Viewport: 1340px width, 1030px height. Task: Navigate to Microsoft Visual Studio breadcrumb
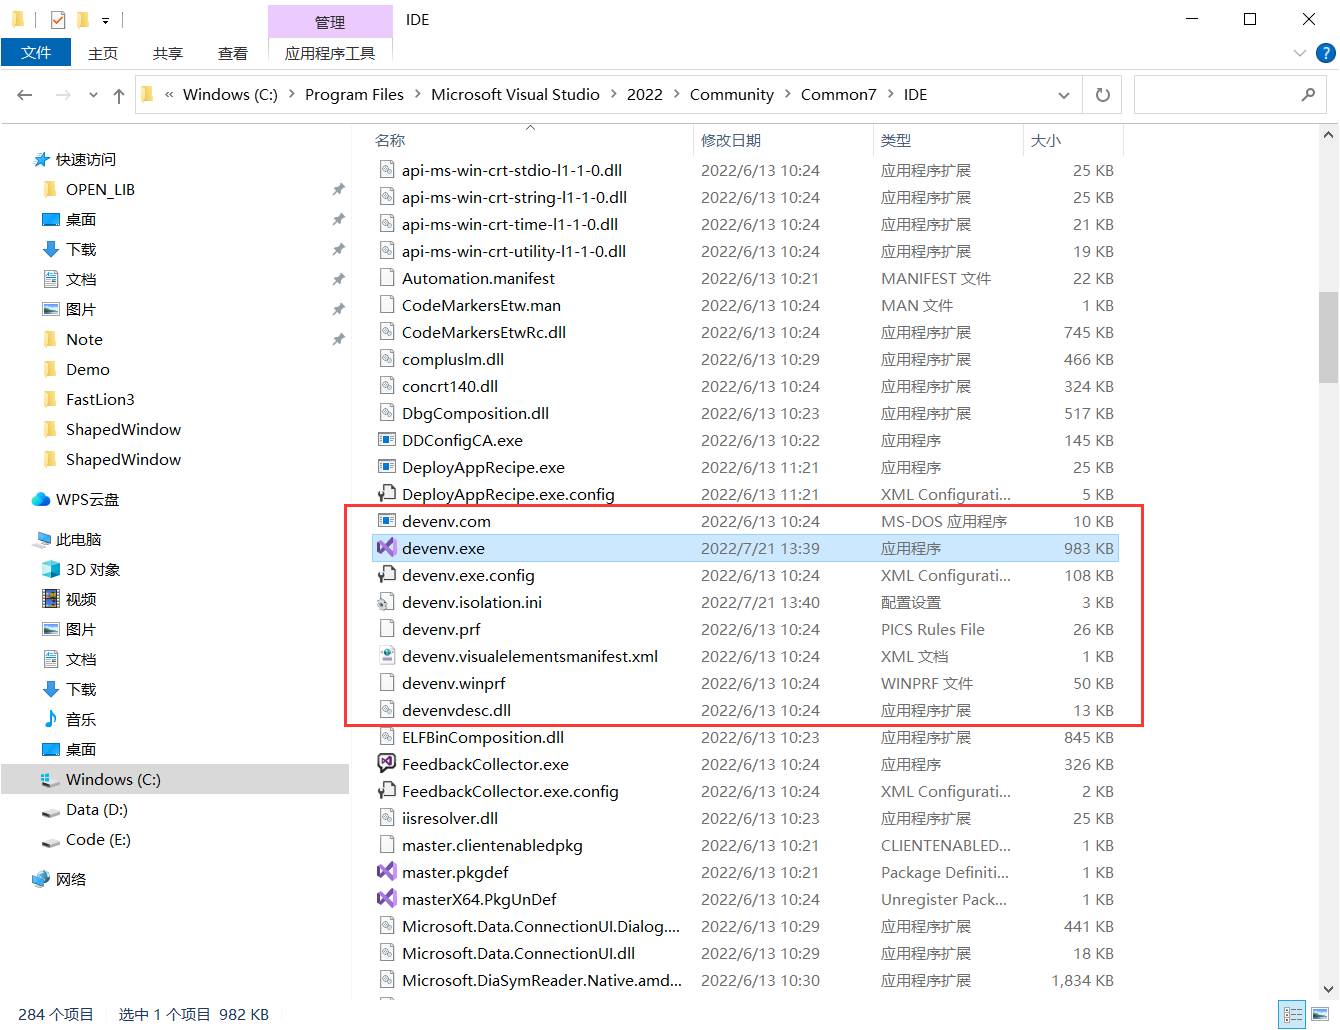[515, 94]
